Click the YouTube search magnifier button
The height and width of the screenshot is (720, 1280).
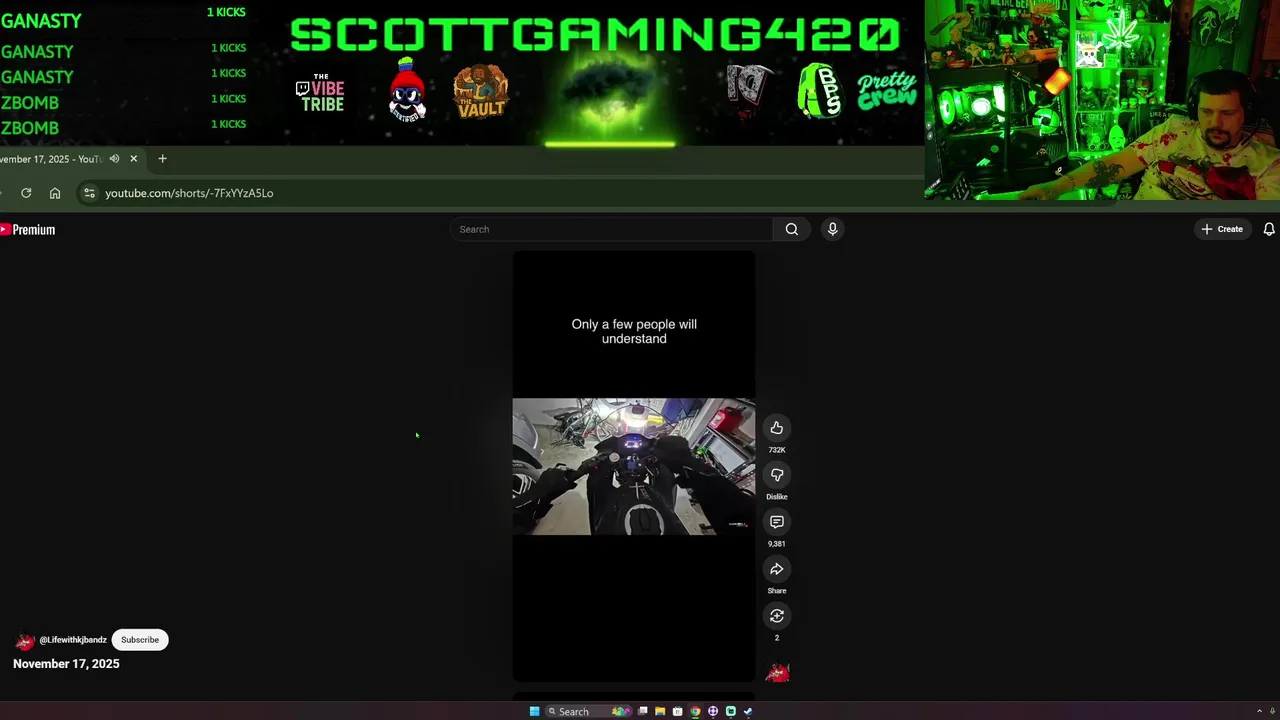point(791,229)
